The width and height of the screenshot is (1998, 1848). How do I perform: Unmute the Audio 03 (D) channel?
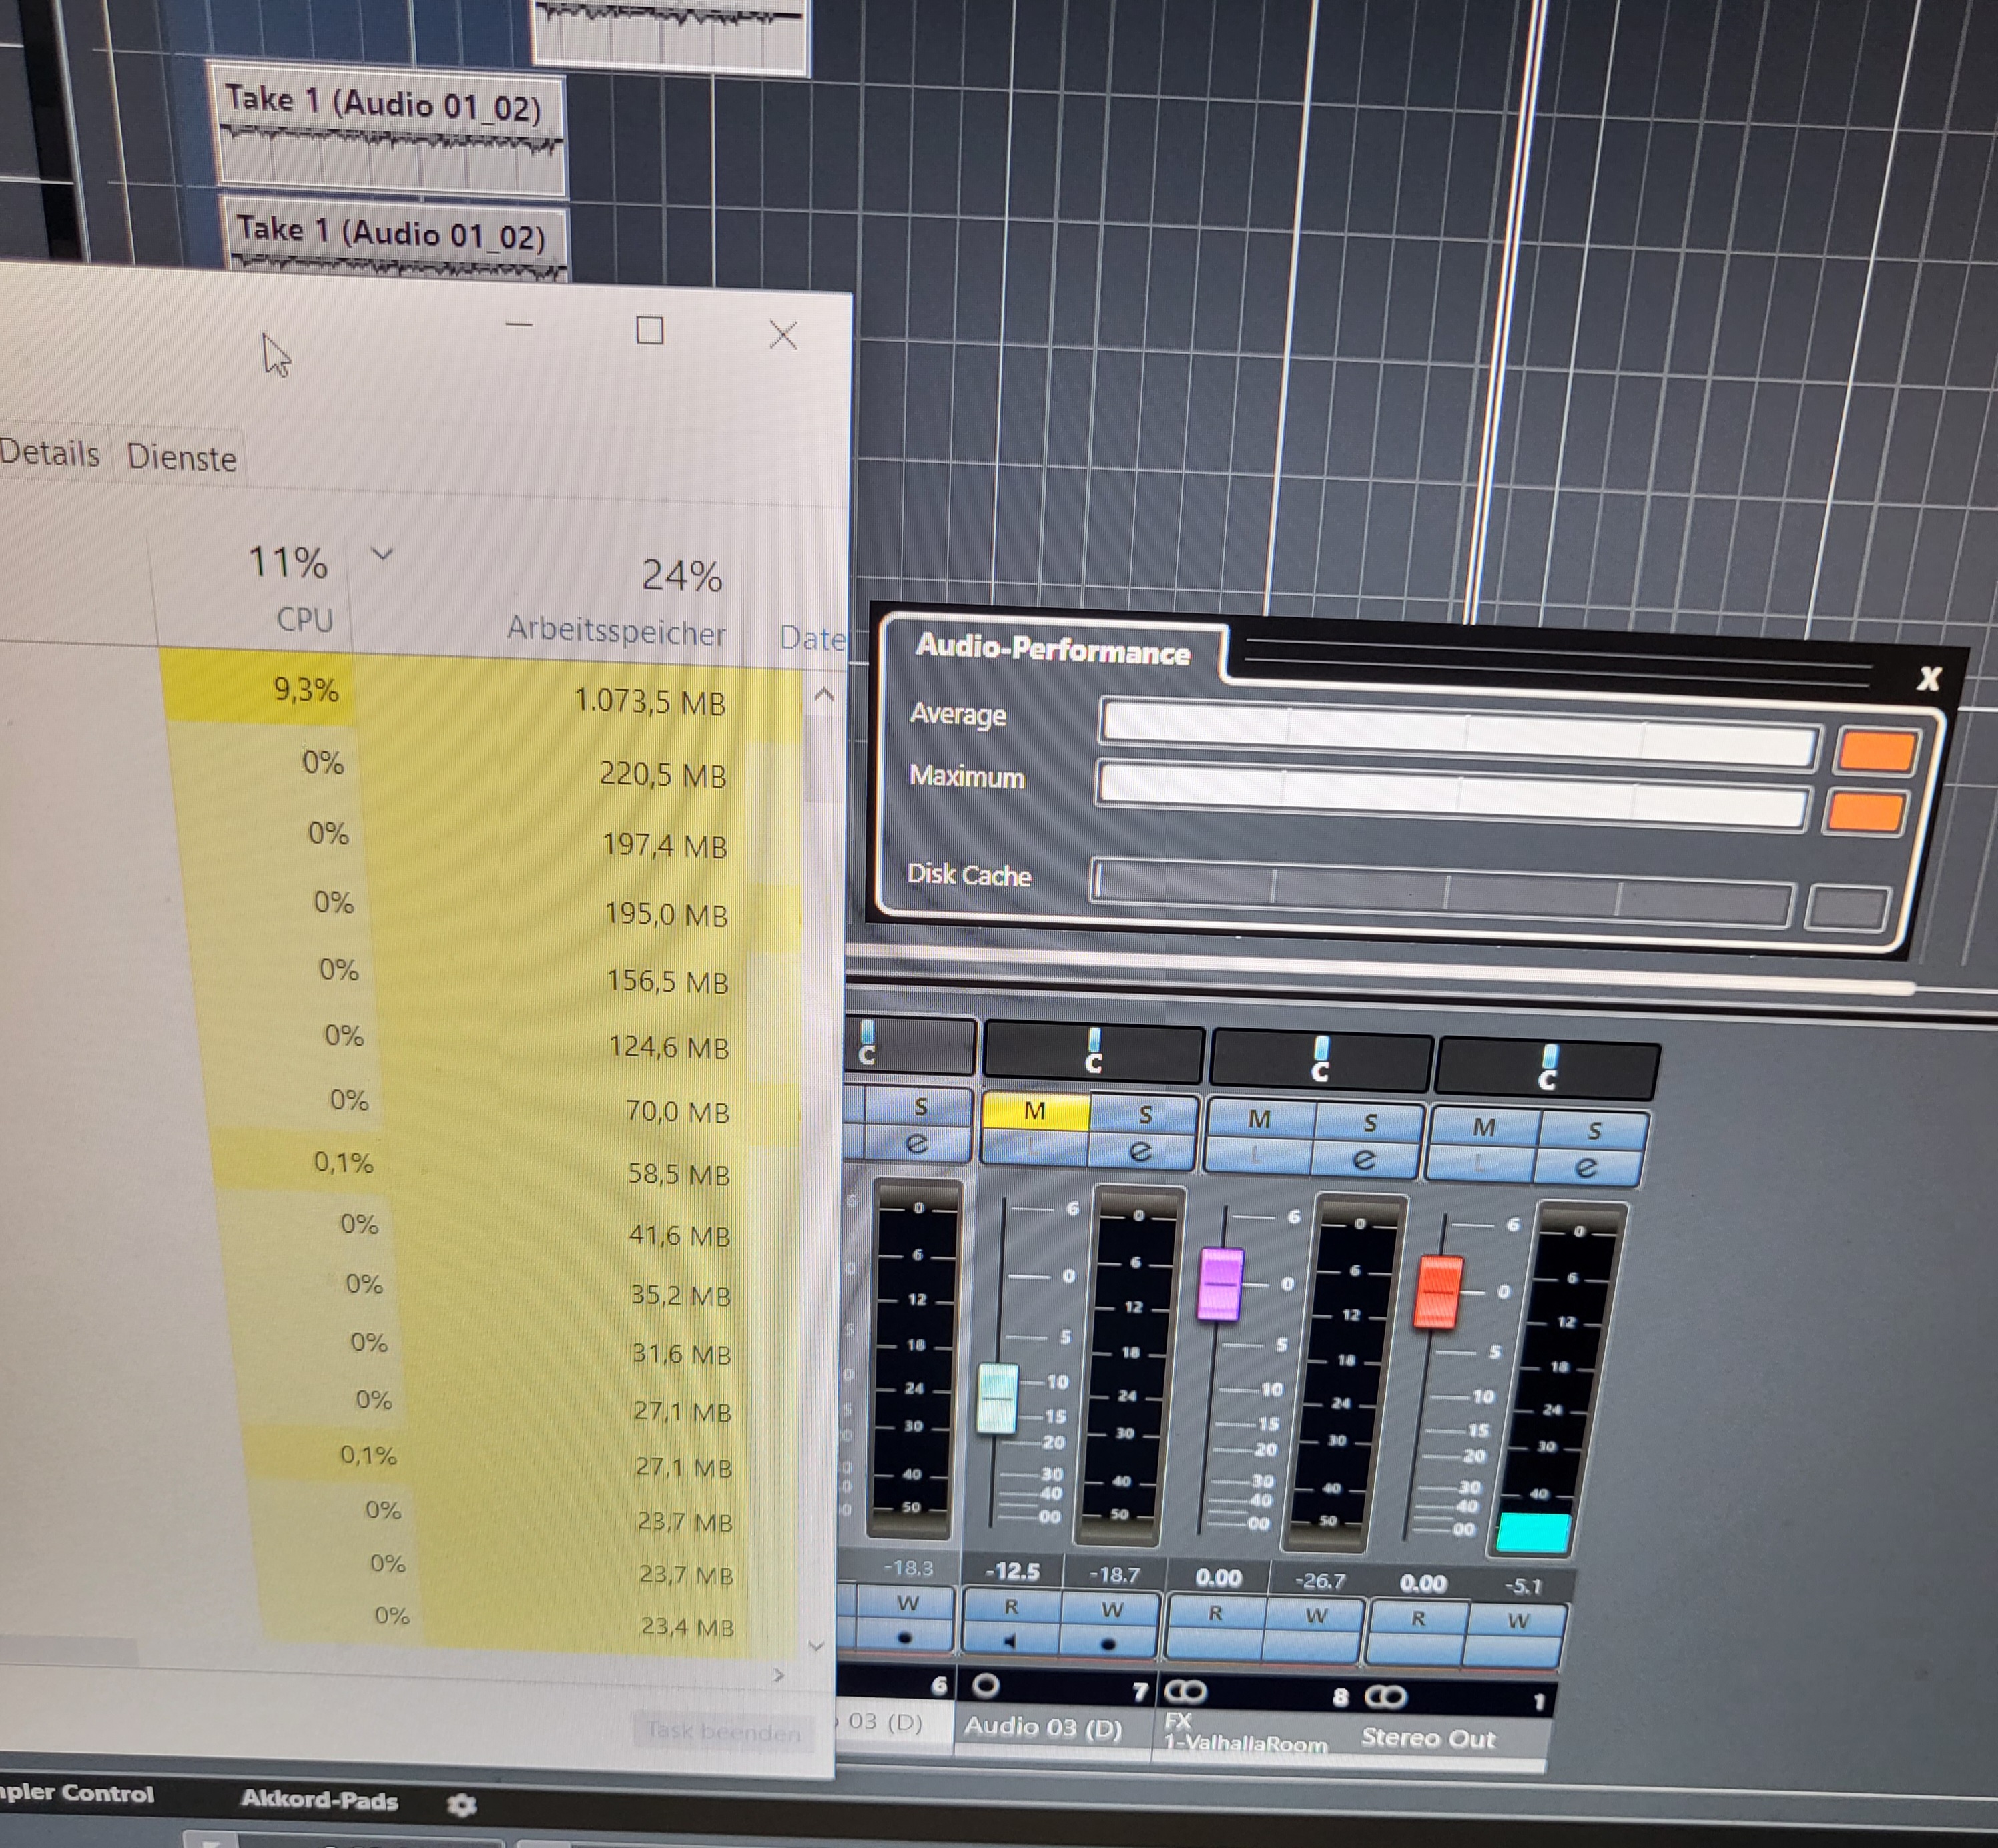[x=1035, y=1111]
